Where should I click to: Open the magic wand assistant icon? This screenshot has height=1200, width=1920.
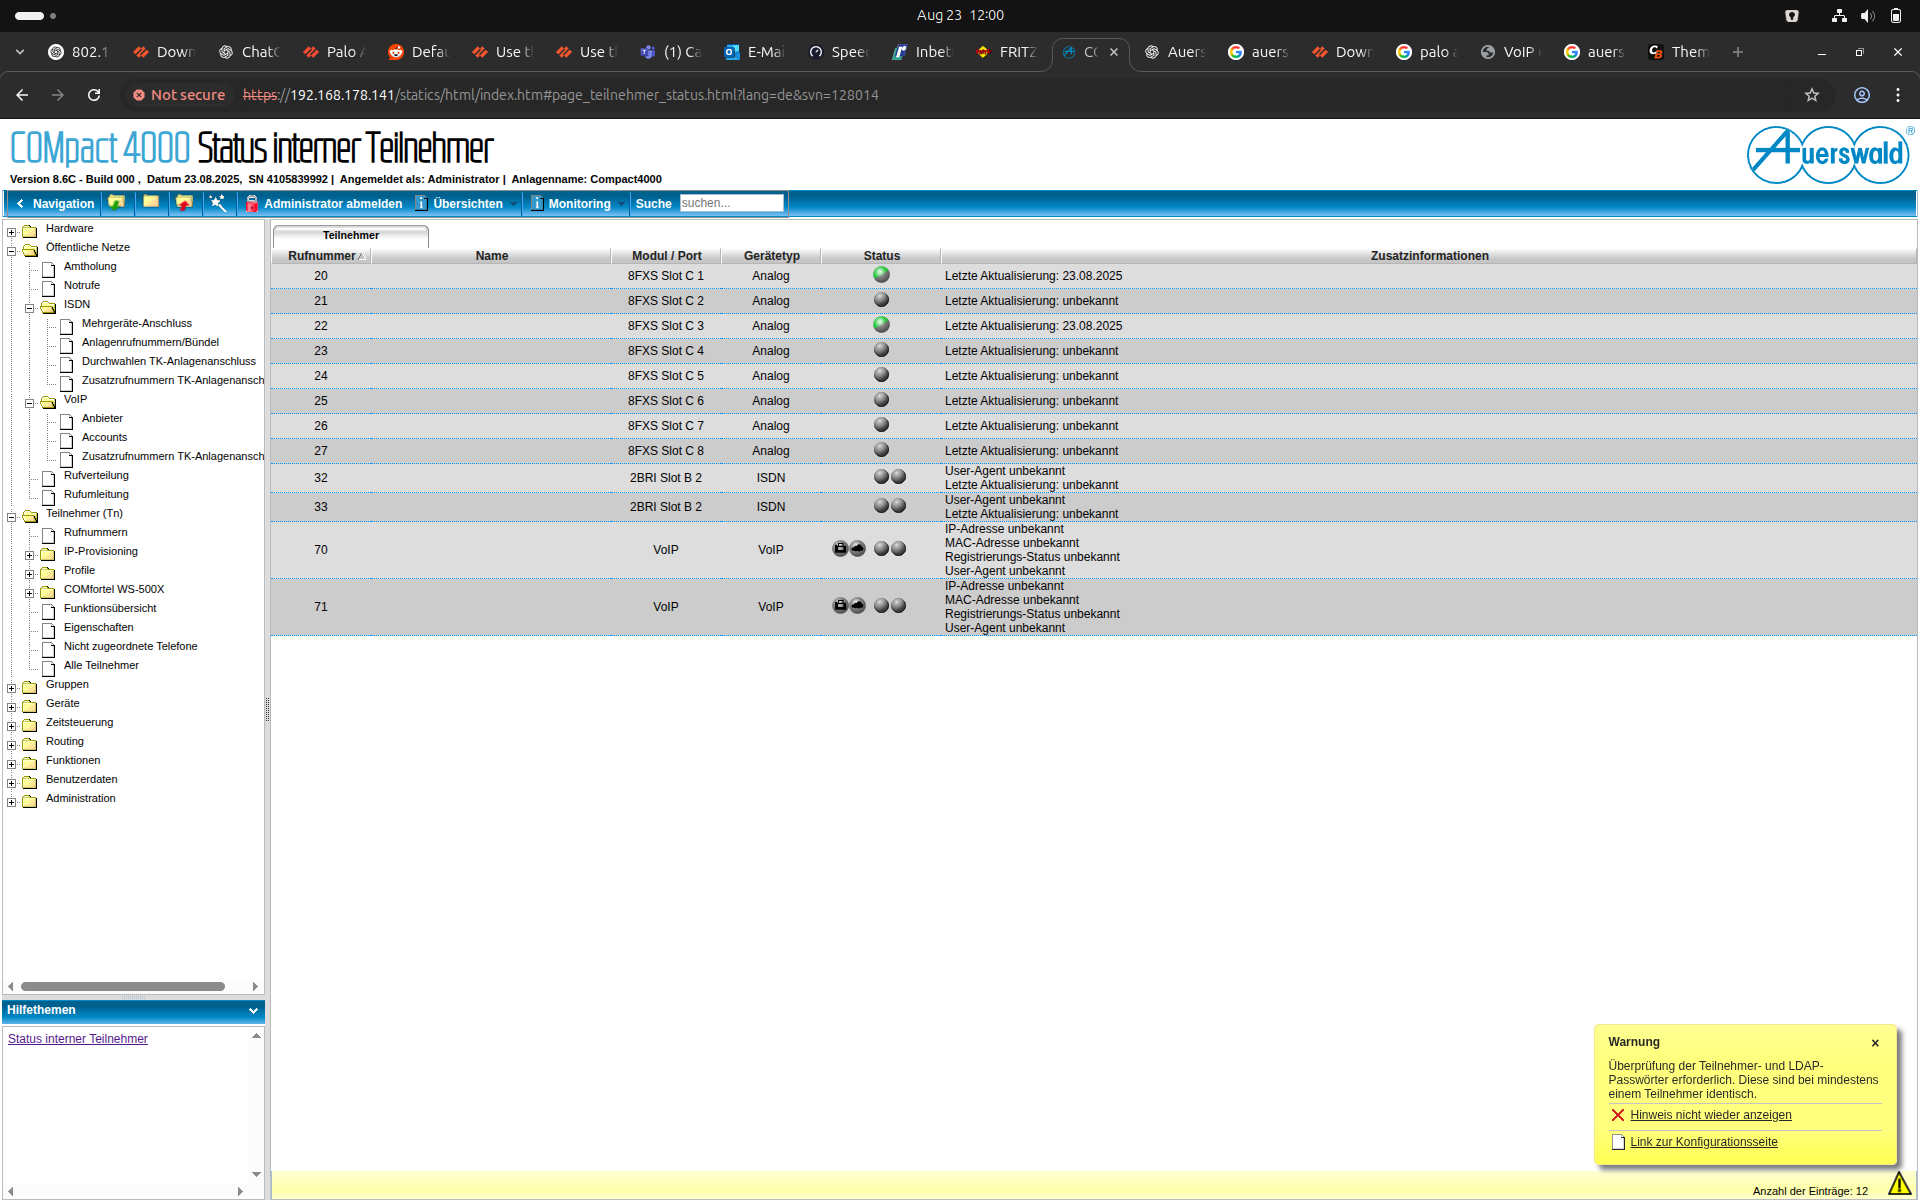point(217,203)
